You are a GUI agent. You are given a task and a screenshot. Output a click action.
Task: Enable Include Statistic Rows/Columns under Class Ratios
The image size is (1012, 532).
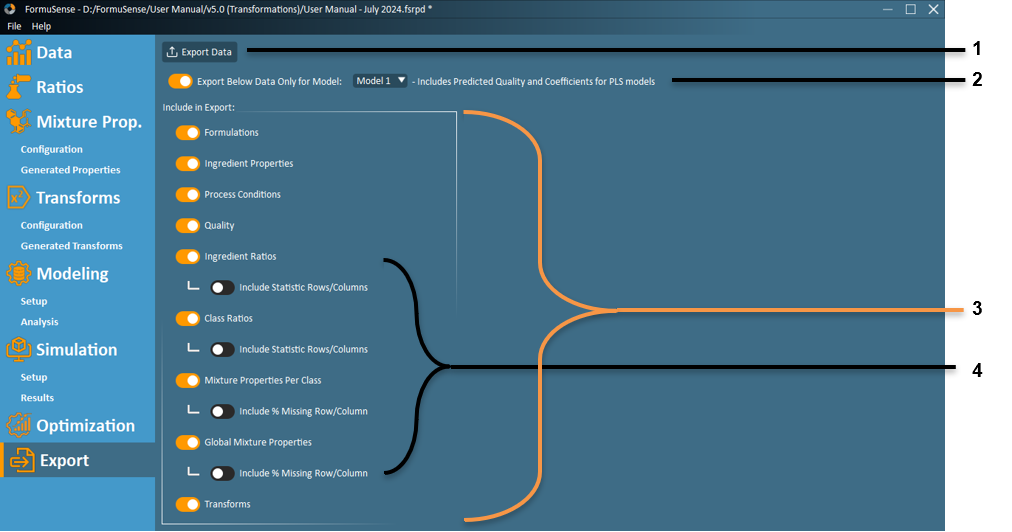point(223,349)
